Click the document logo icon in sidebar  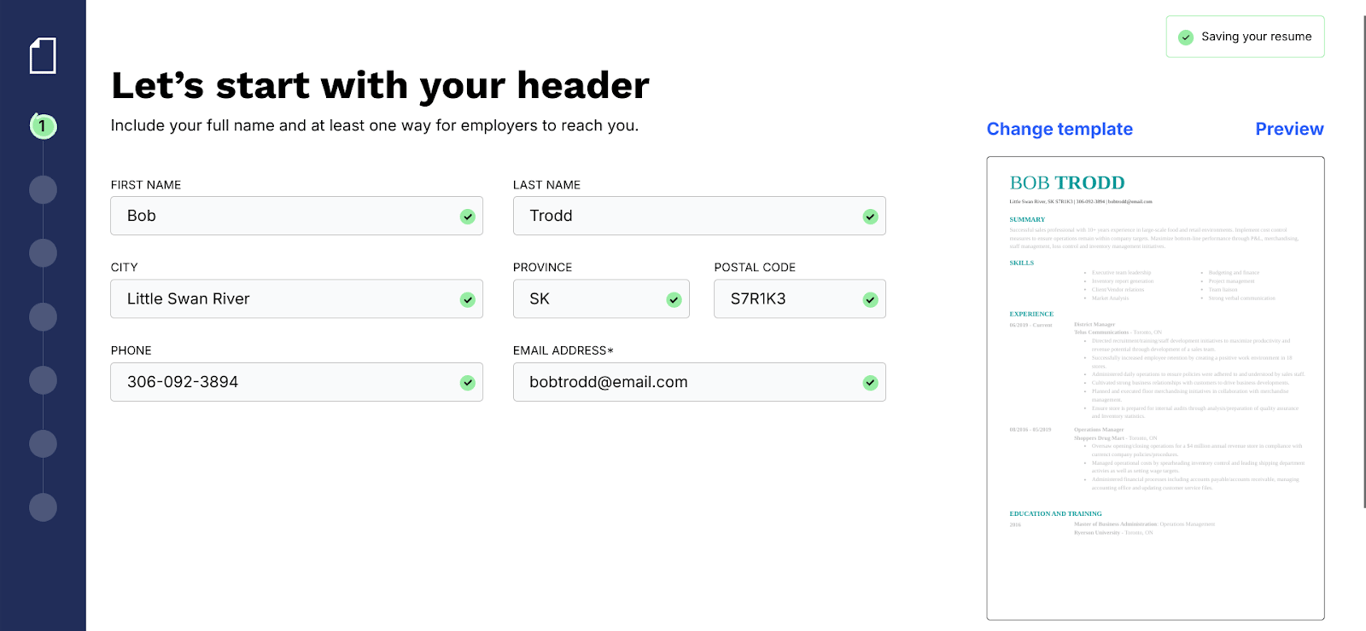[x=43, y=56]
